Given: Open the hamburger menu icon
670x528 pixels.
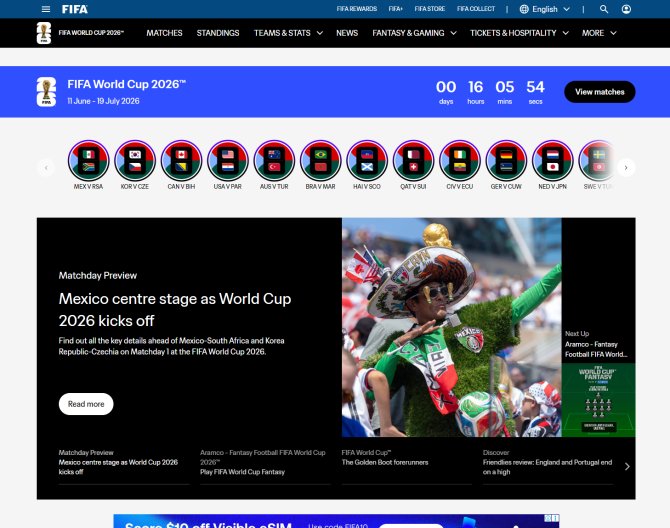Looking at the screenshot, I should 46,9.
